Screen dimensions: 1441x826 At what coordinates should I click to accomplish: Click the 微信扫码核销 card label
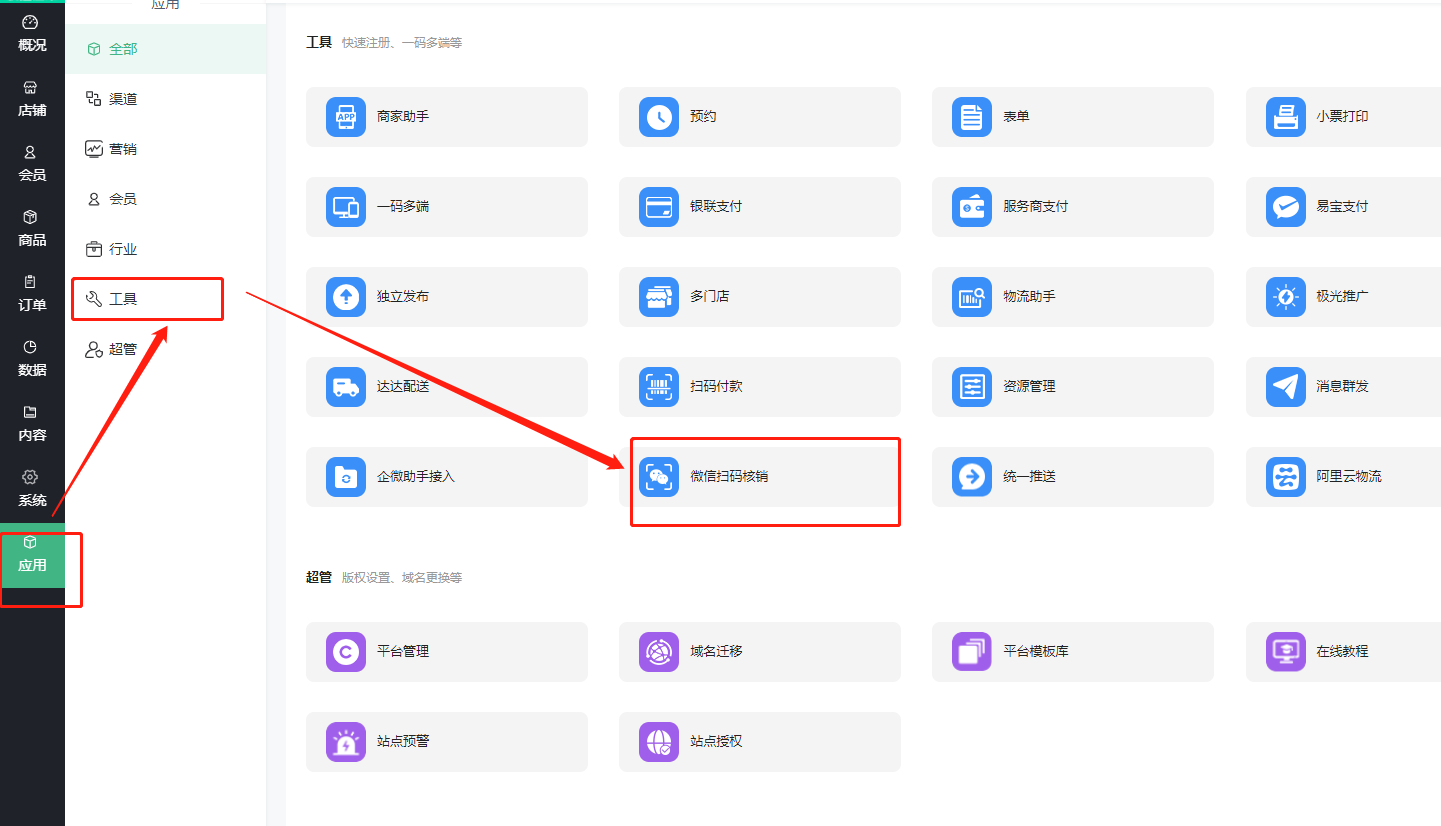pos(729,477)
